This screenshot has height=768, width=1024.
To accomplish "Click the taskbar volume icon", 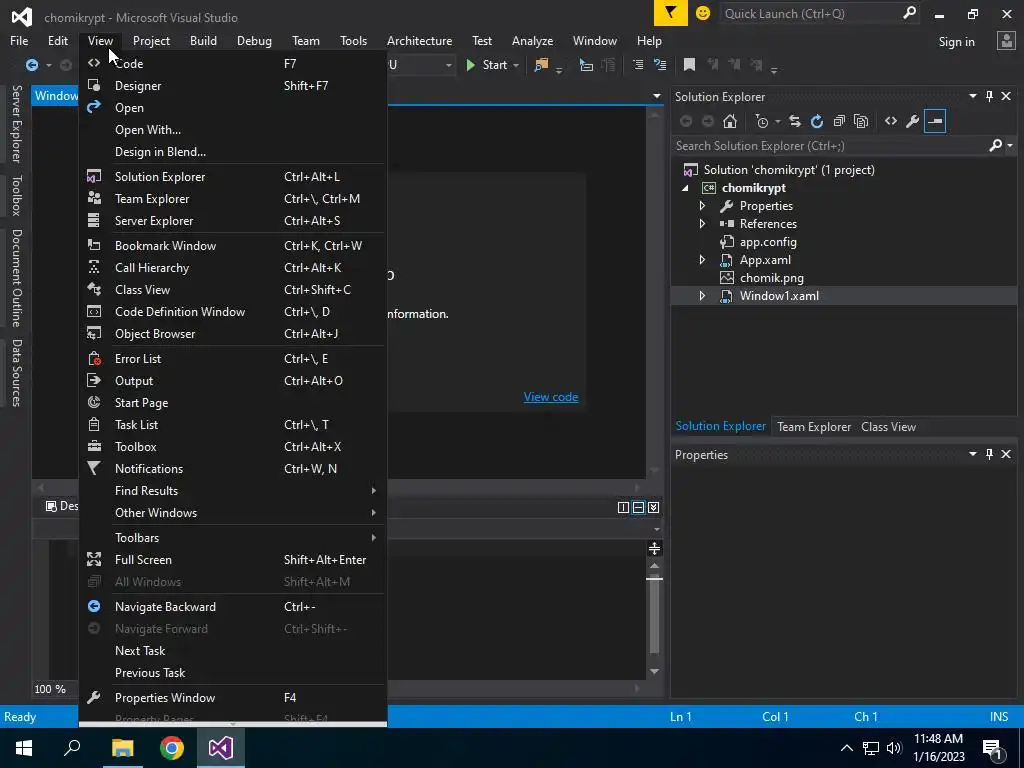I will (894, 748).
